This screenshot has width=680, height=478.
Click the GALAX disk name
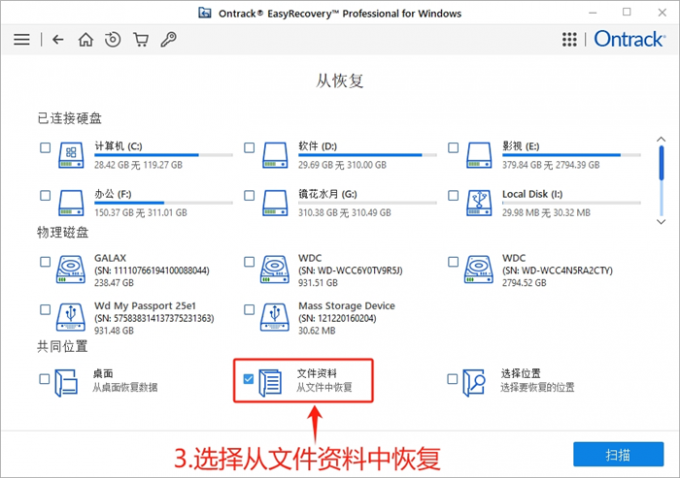110,258
